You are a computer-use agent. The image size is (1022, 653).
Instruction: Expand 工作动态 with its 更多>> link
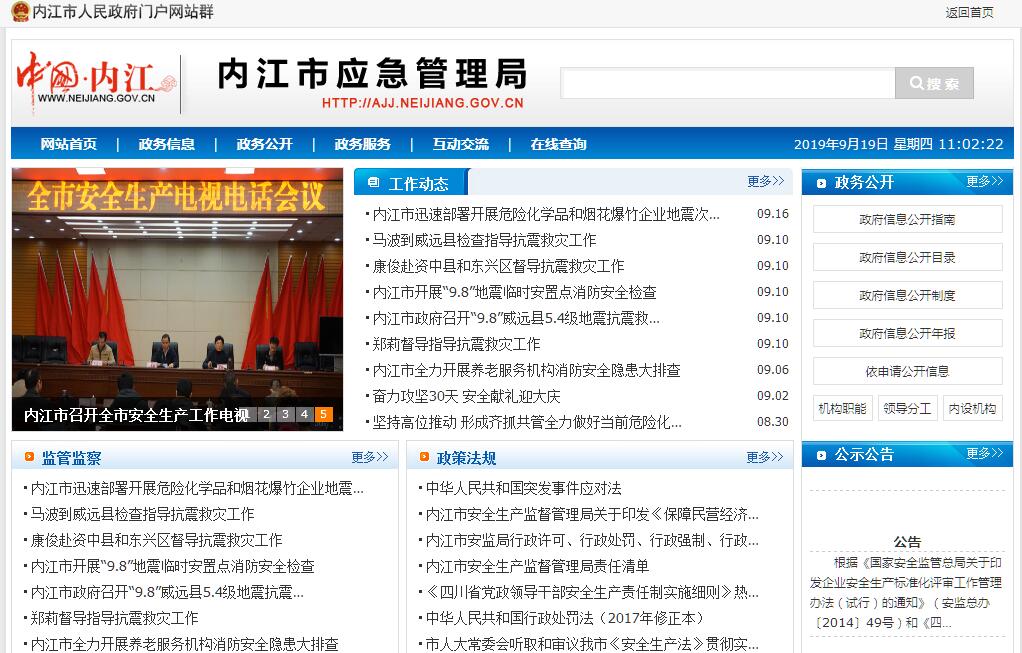pyautogui.click(x=765, y=181)
